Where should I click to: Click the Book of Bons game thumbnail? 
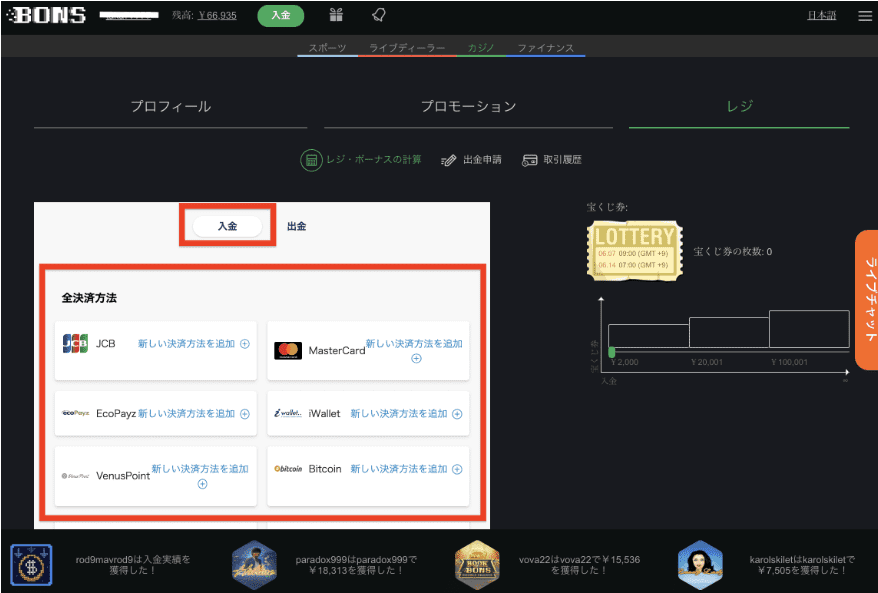477,565
